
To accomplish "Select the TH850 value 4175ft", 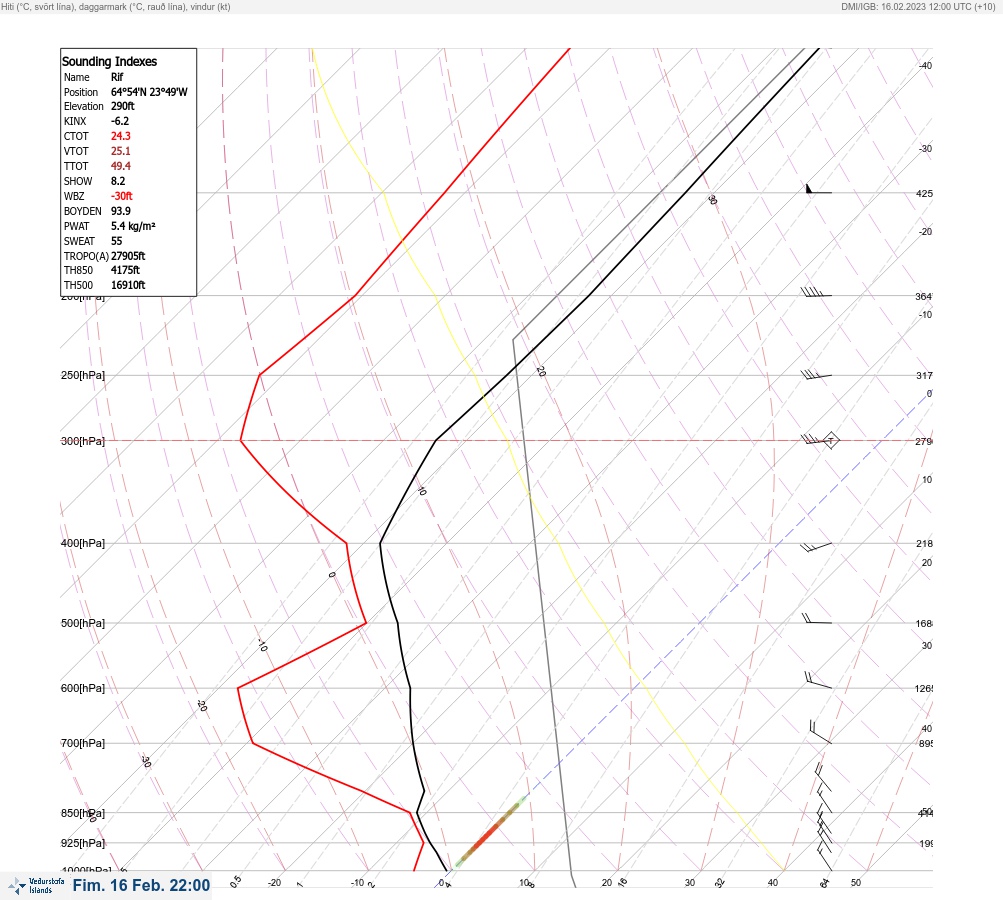I will coord(125,270).
